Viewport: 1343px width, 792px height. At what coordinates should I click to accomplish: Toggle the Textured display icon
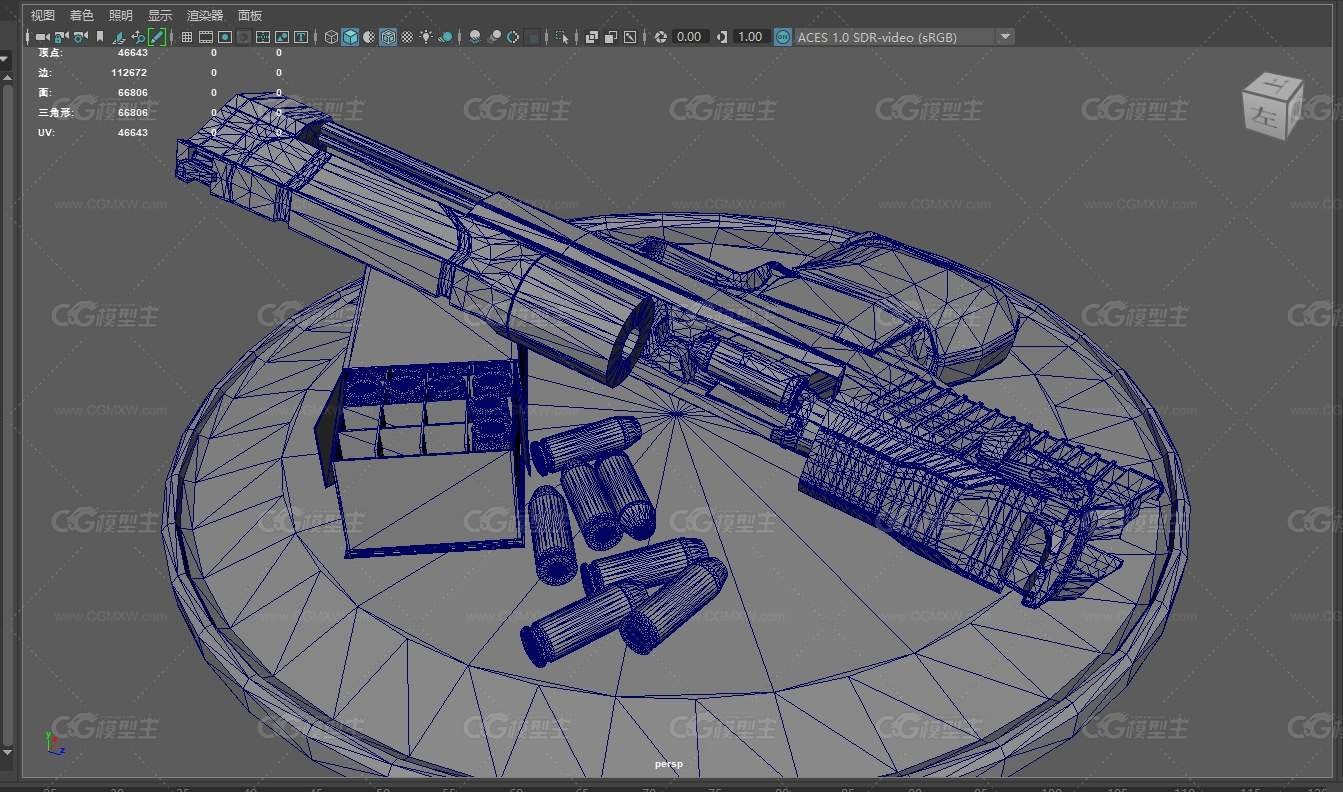click(407, 37)
